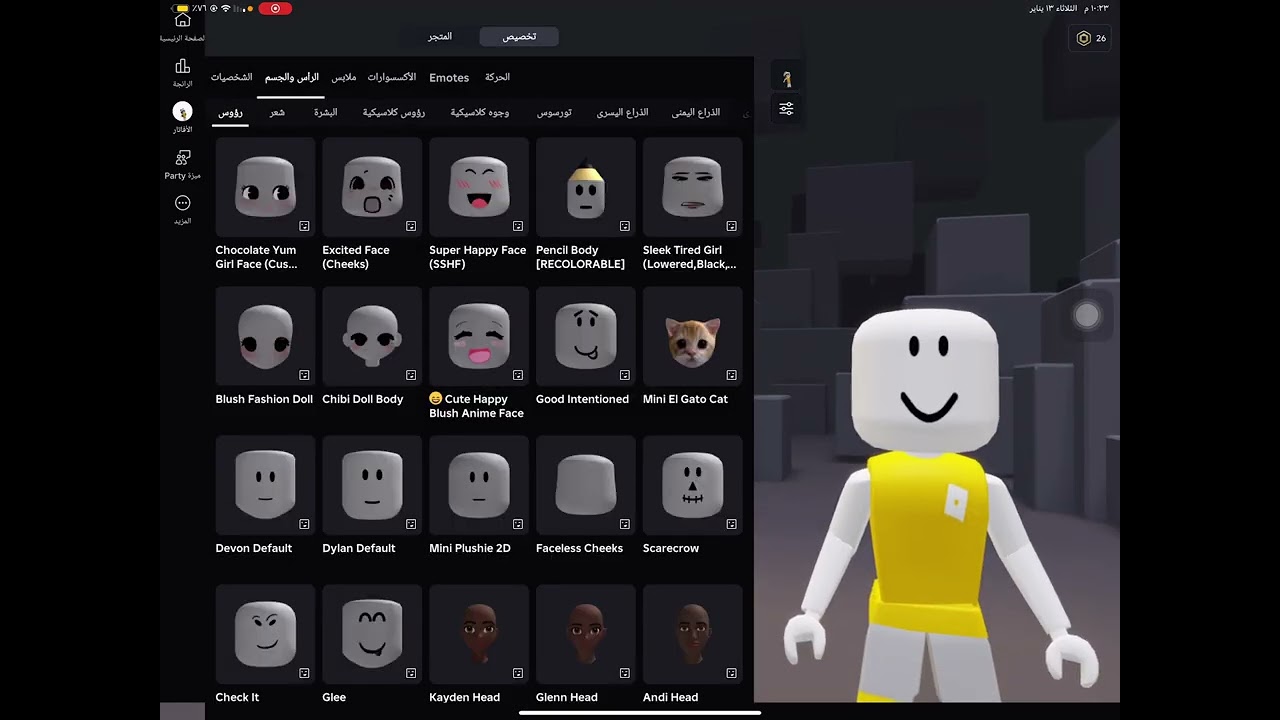Open the Charts section in the sidebar
This screenshot has width=1280, height=720.
[x=182, y=66]
